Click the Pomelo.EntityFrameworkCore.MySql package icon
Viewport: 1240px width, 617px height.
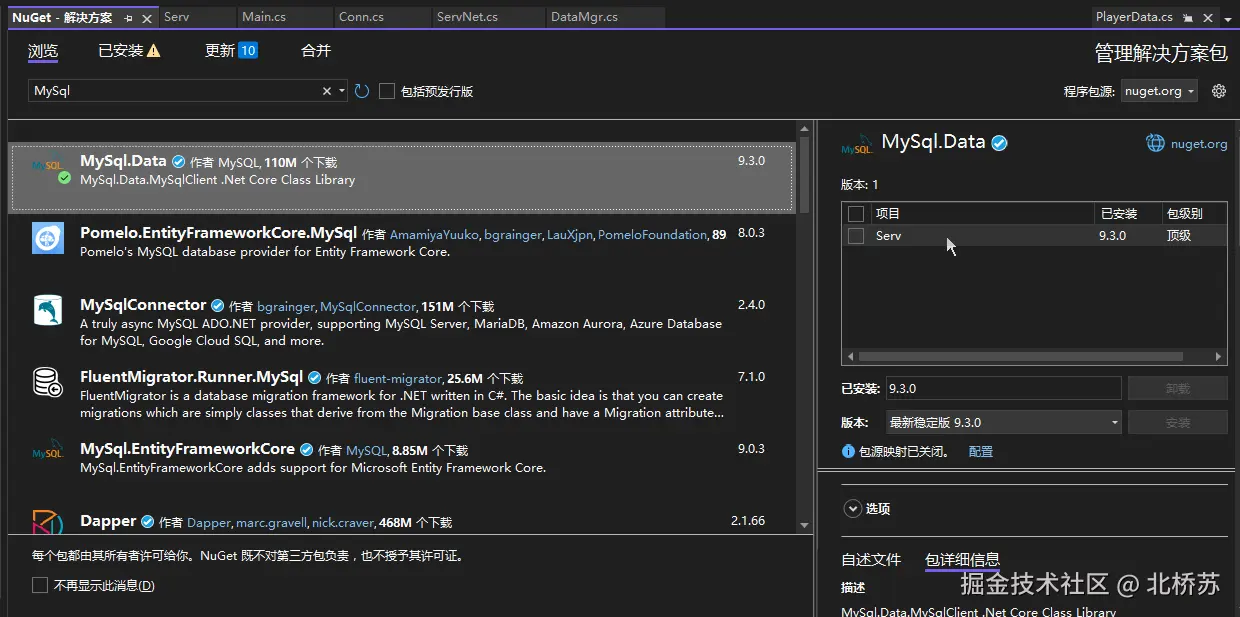tap(47, 238)
